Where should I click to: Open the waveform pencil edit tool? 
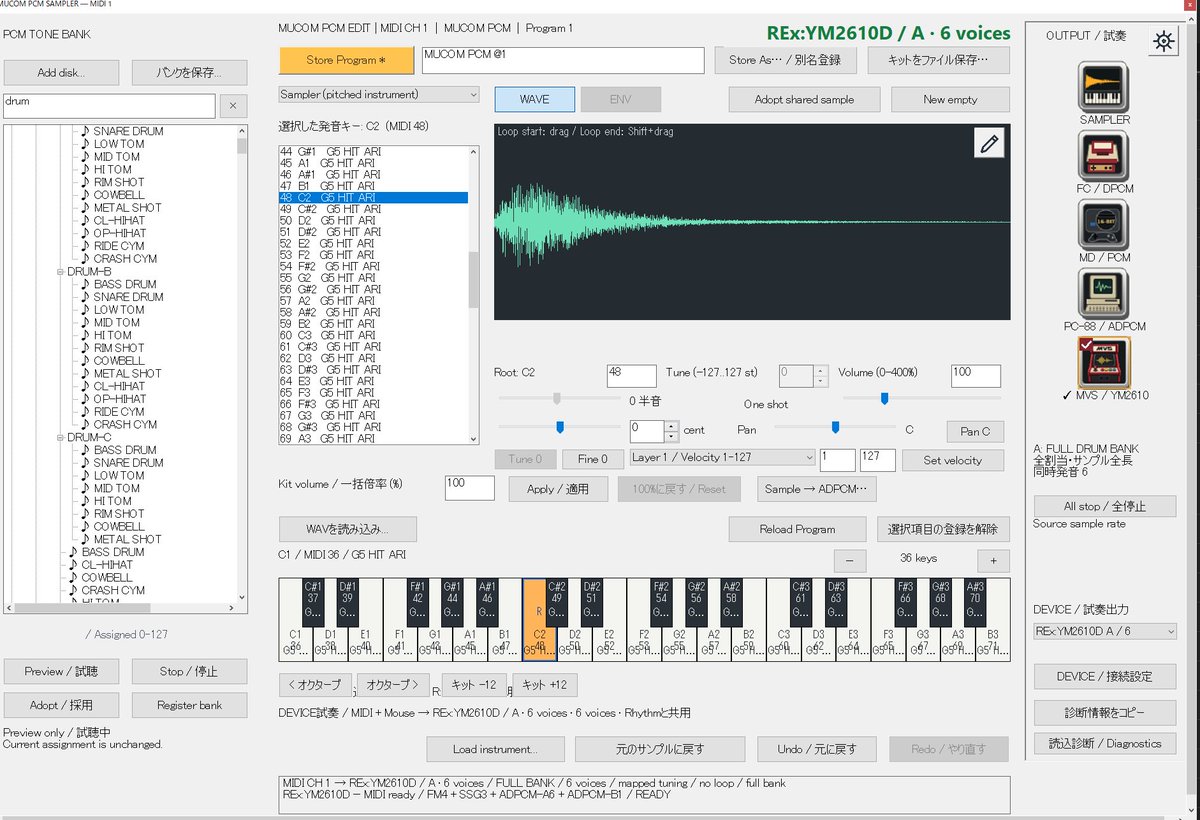(x=989, y=144)
